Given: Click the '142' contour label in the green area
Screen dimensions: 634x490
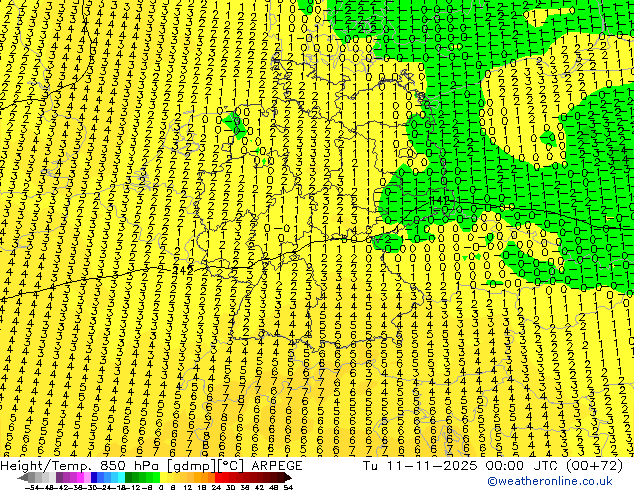Looking at the screenshot, I should [440, 200].
